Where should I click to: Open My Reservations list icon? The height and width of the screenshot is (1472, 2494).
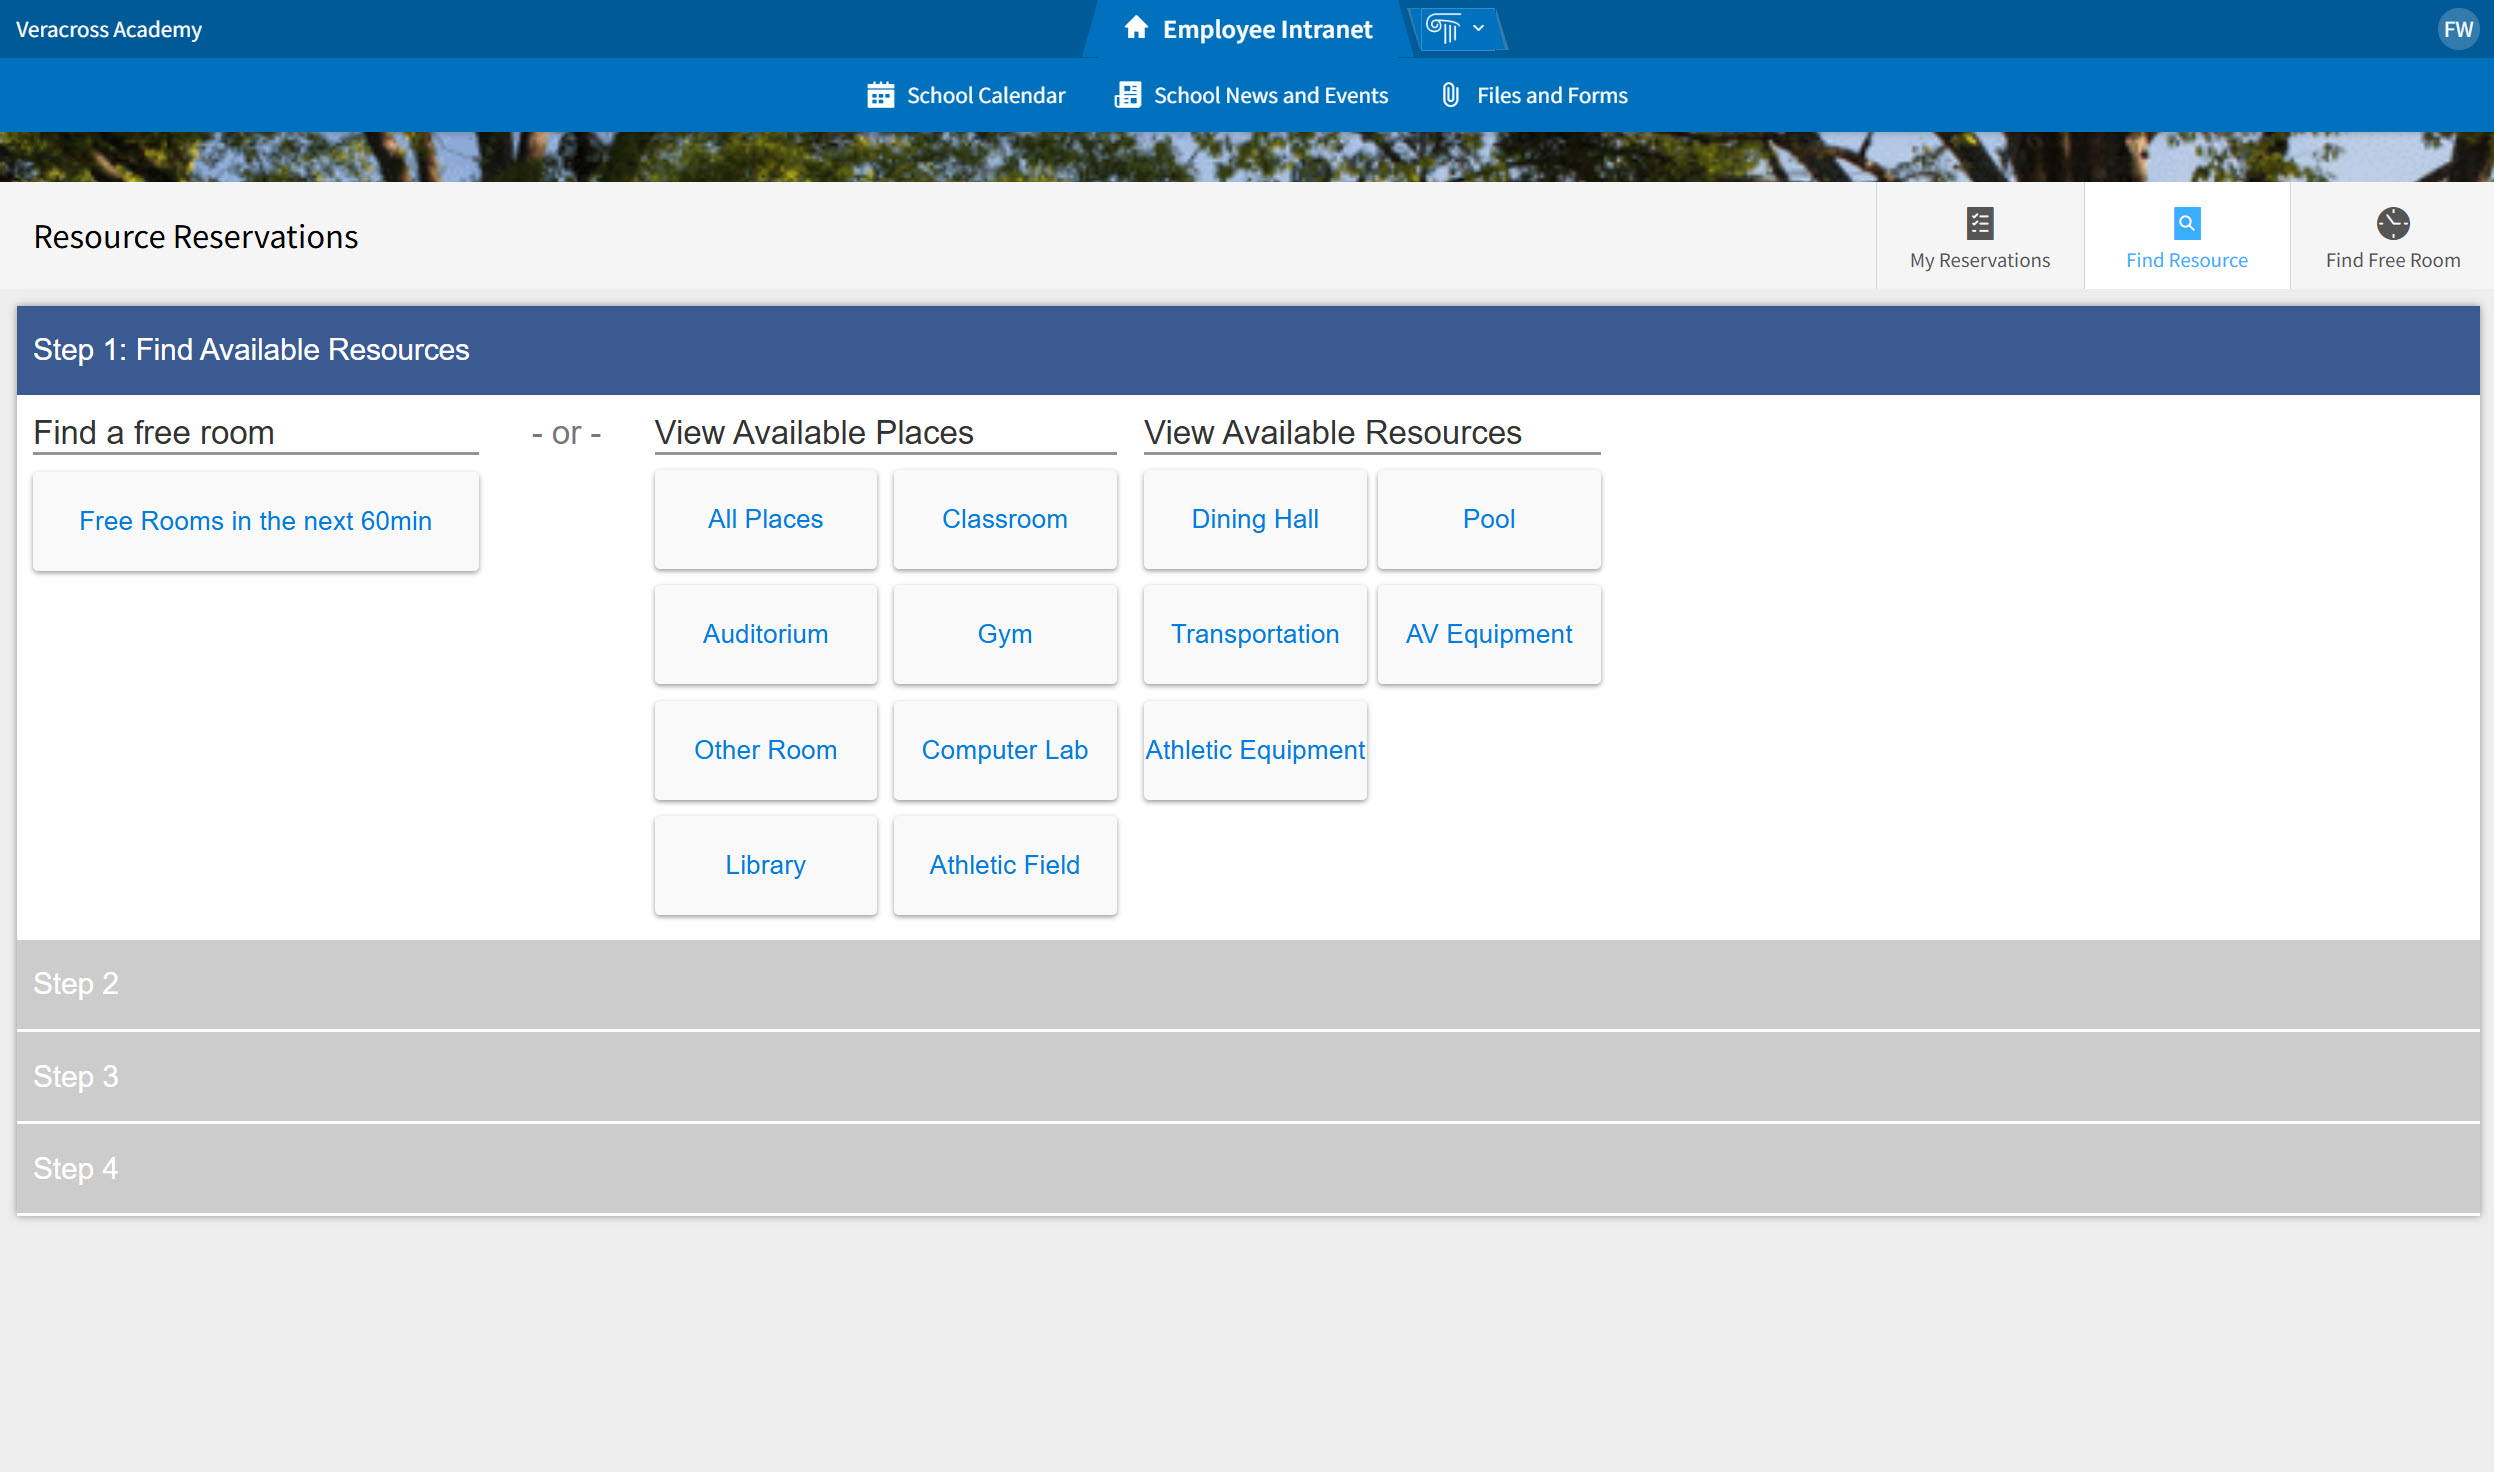pyautogui.click(x=1979, y=222)
